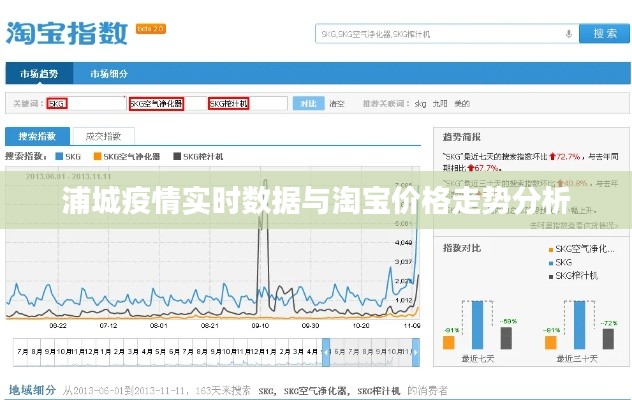Click the recommended keyword 美的
This screenshot has width=632, height=400.
(x=462, y=103)
